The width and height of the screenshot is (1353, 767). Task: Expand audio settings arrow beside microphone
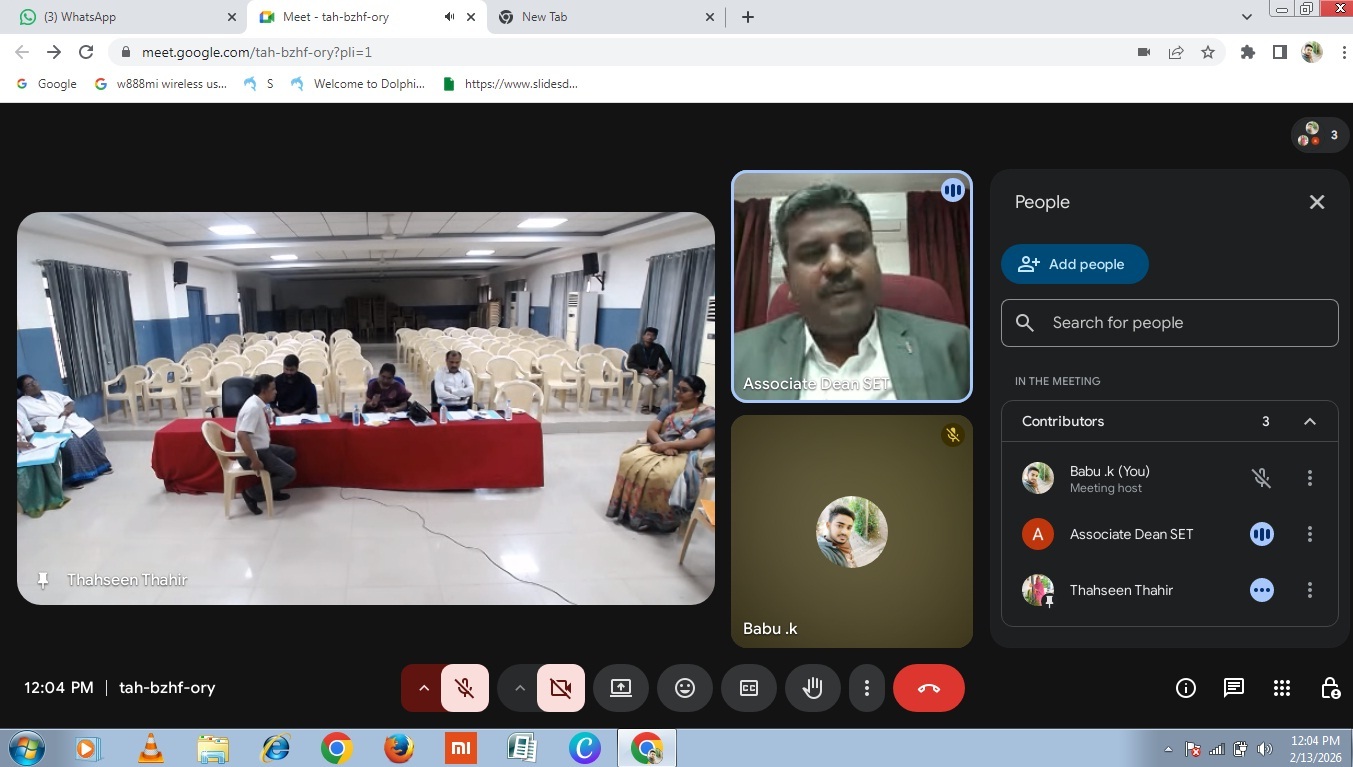click(x=423, y=688)
